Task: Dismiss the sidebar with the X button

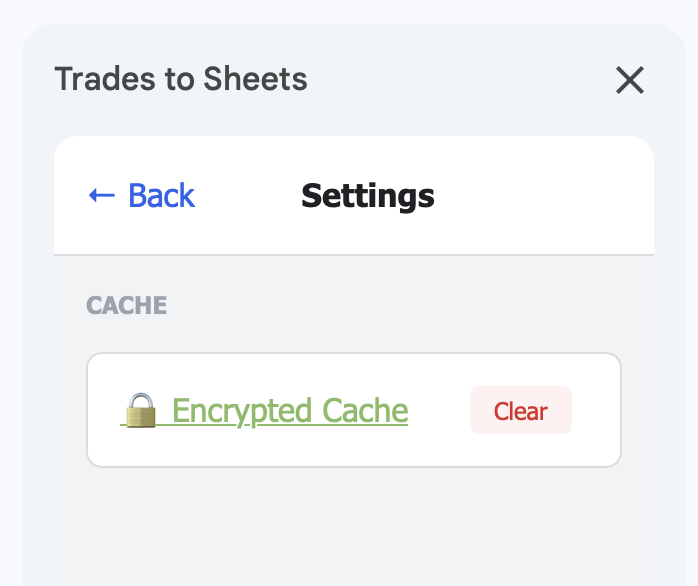Action: pos(629,80)
